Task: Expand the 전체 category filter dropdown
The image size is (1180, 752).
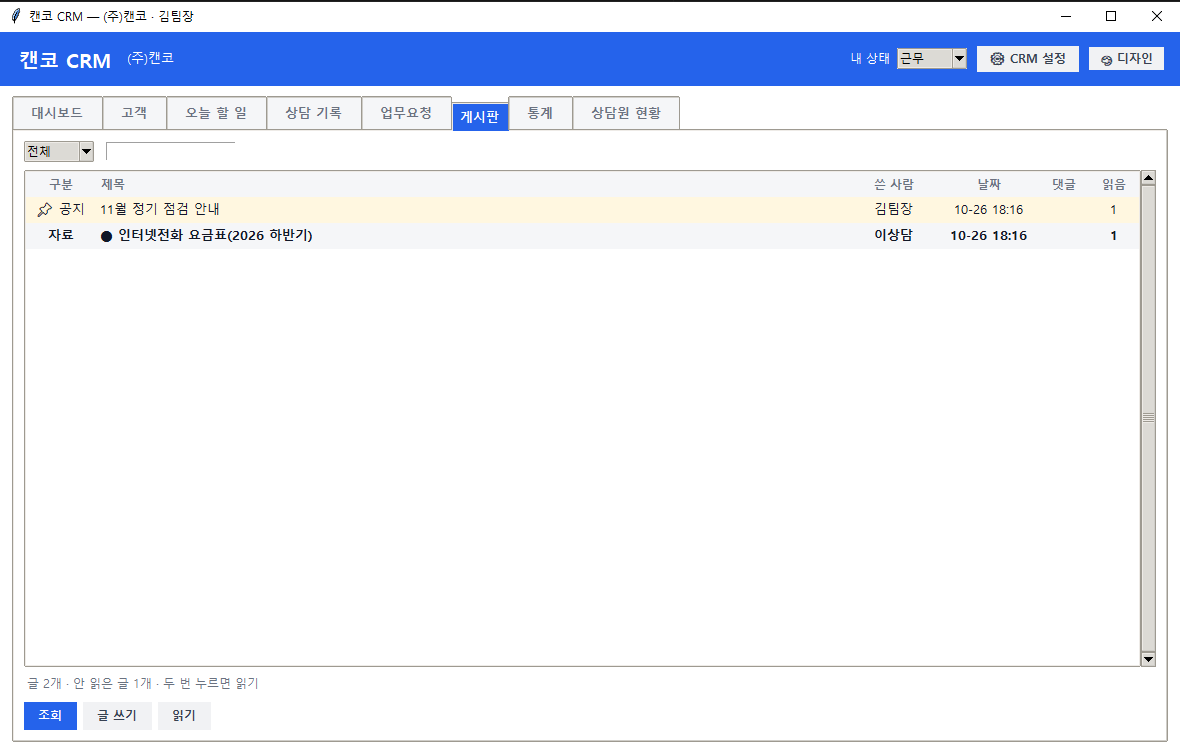Action: pos(59,151)
